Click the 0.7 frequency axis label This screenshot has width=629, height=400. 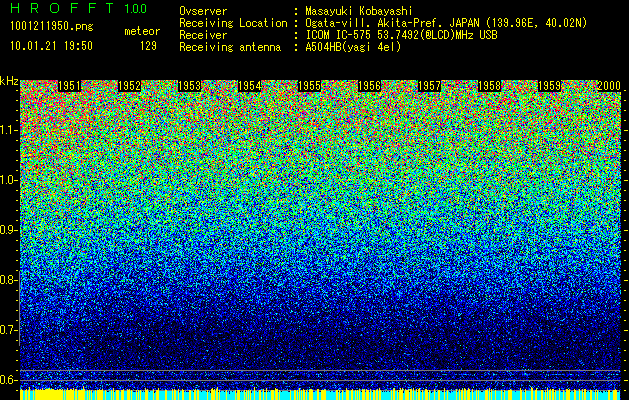click(x=8, y=330)
